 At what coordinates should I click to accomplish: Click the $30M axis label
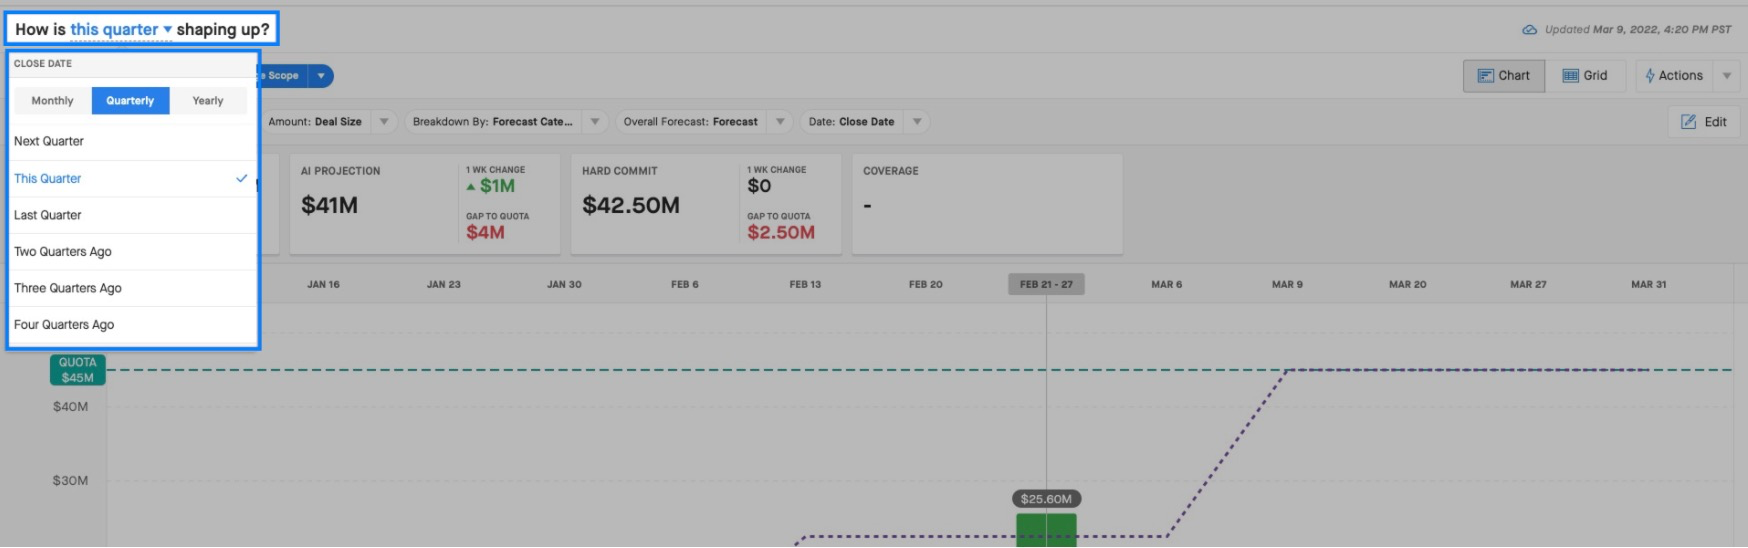(71, 481)
